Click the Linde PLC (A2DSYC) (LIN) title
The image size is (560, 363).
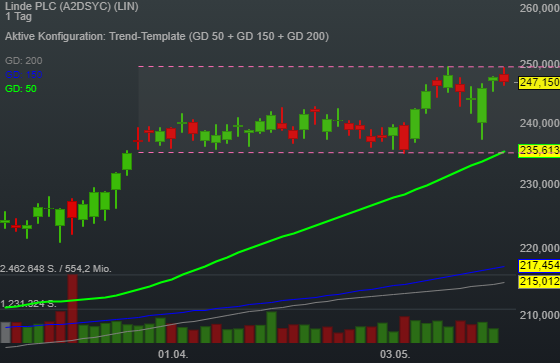point(72,6)
